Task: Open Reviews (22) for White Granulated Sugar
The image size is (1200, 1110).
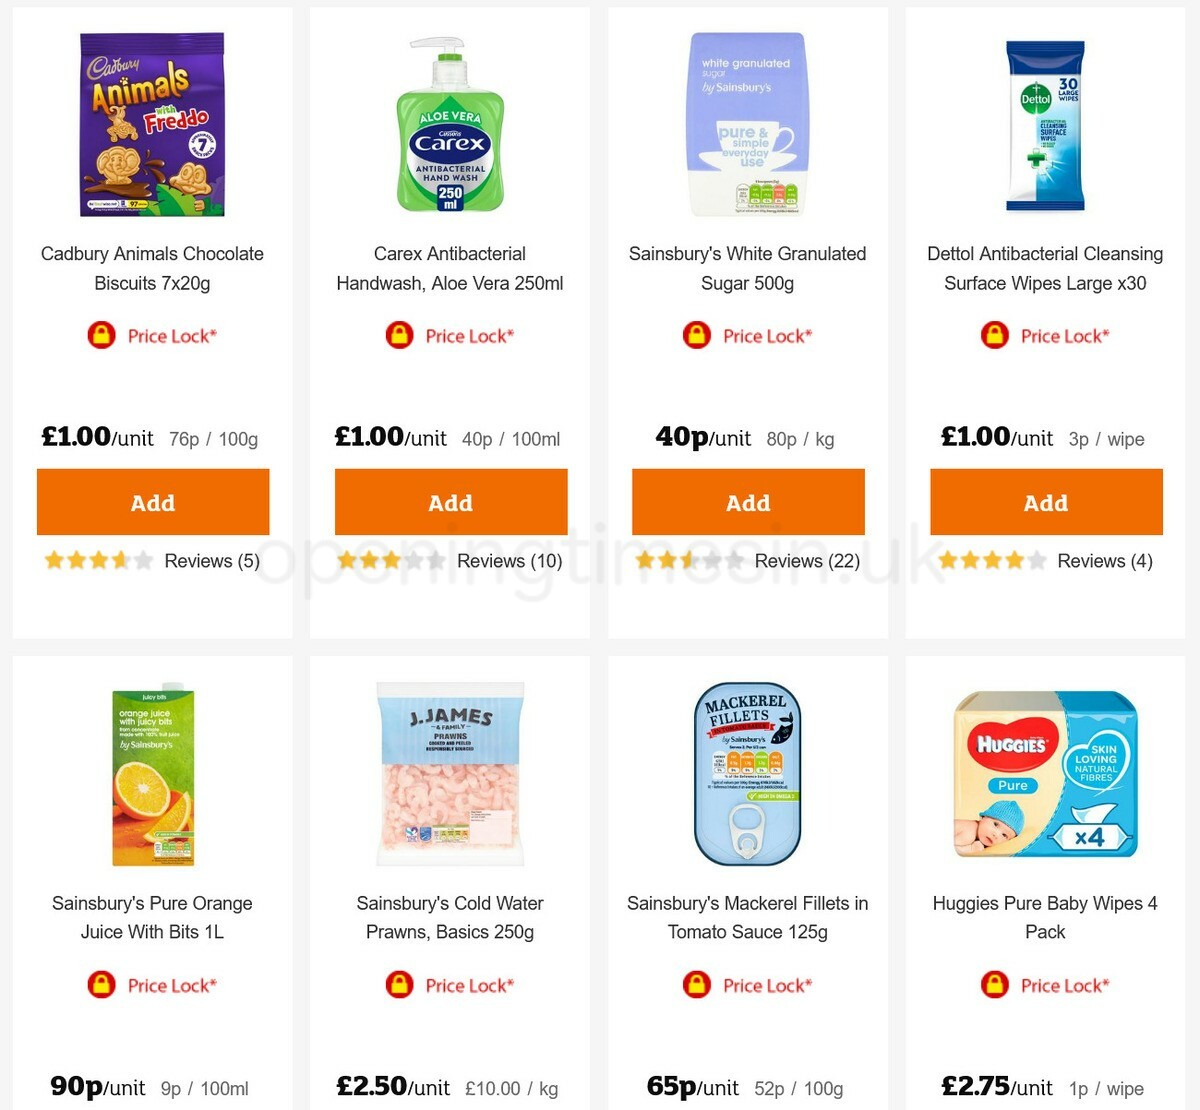Action: pos(807,561)
